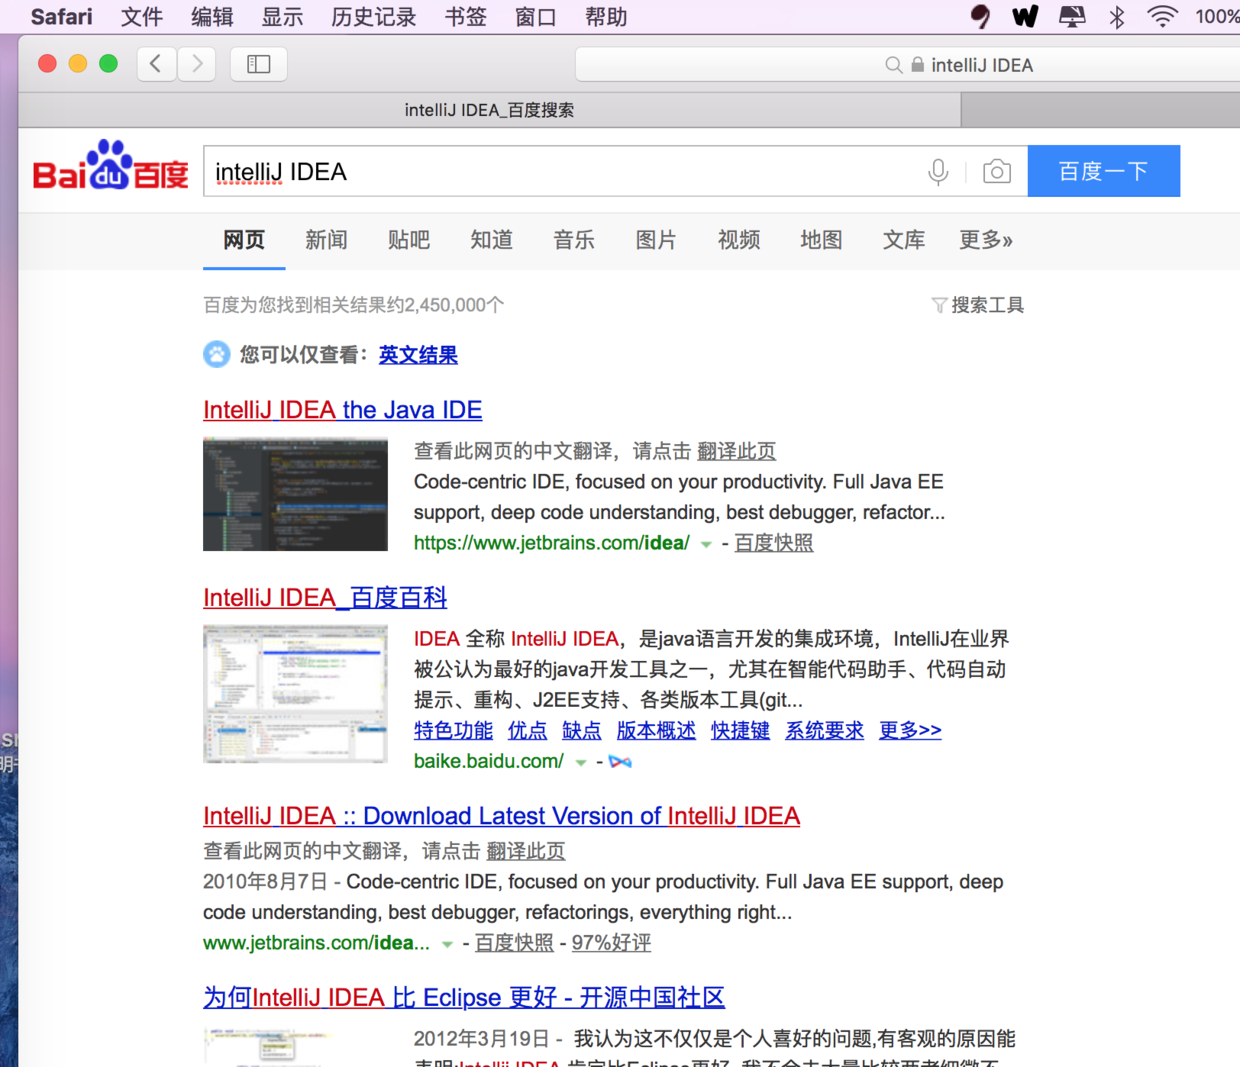Toggle the Safari sidebar button

click(259, 64)
